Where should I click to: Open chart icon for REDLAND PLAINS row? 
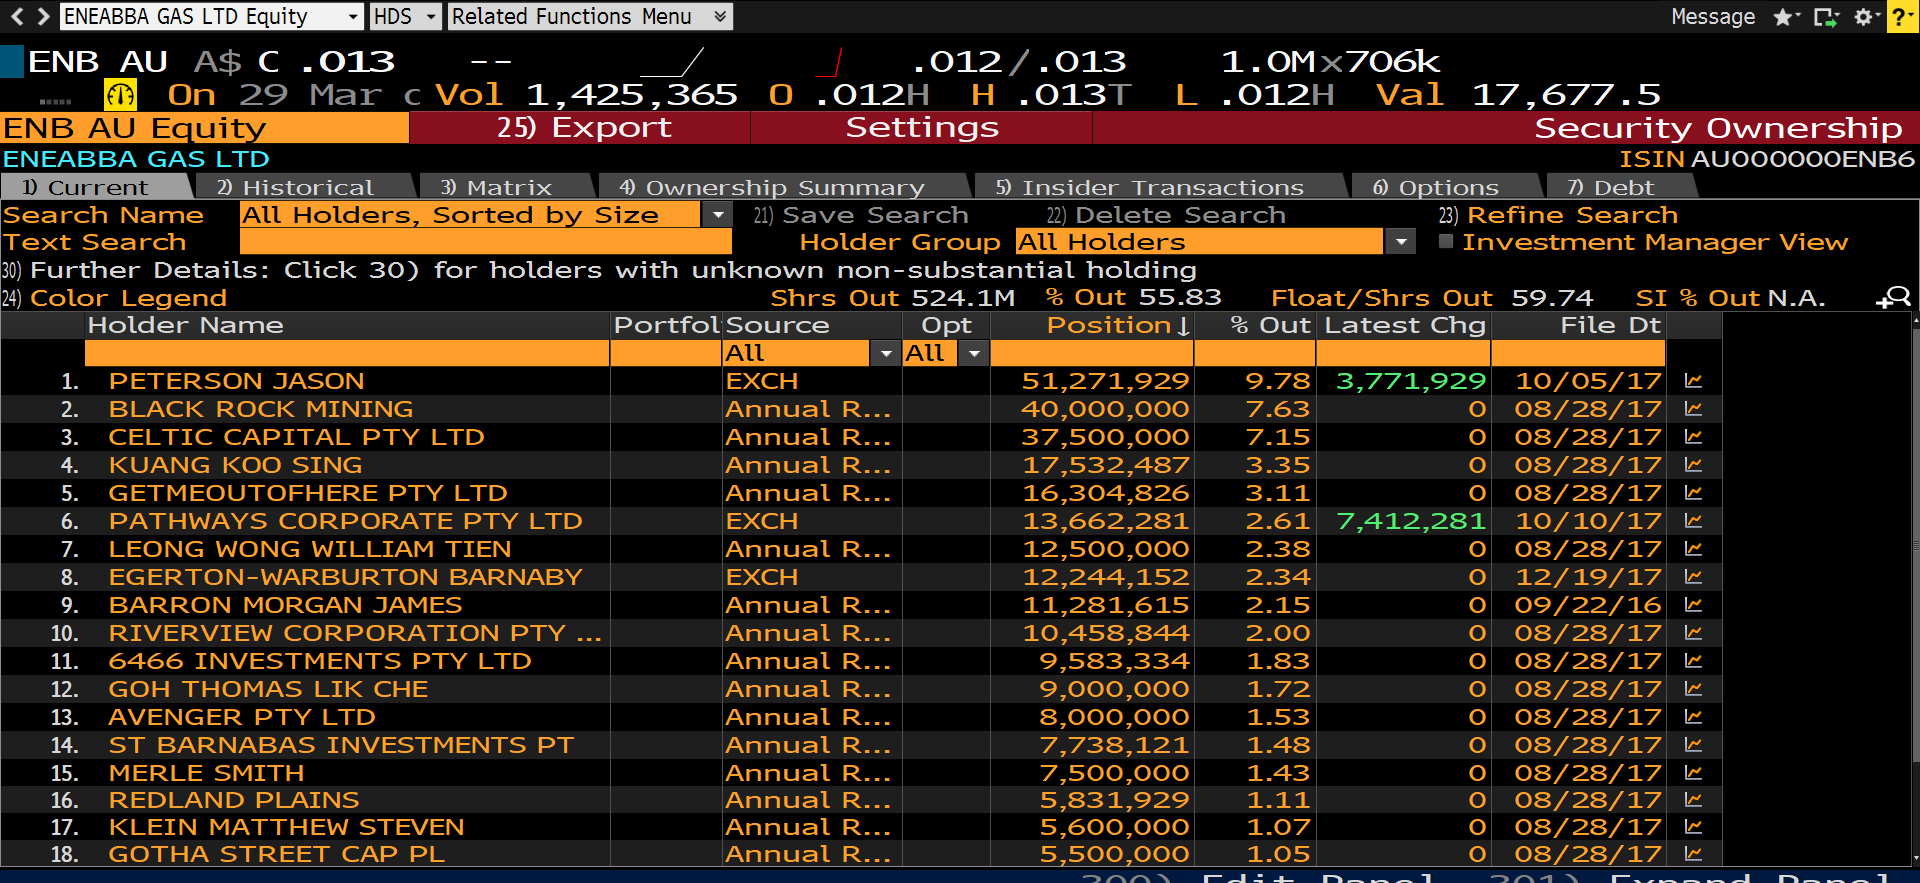1693,800
